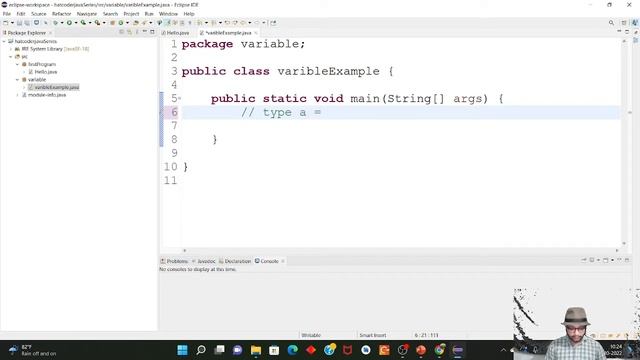
Task: Click the main method declaration line
Action: (x=357, y=98)
